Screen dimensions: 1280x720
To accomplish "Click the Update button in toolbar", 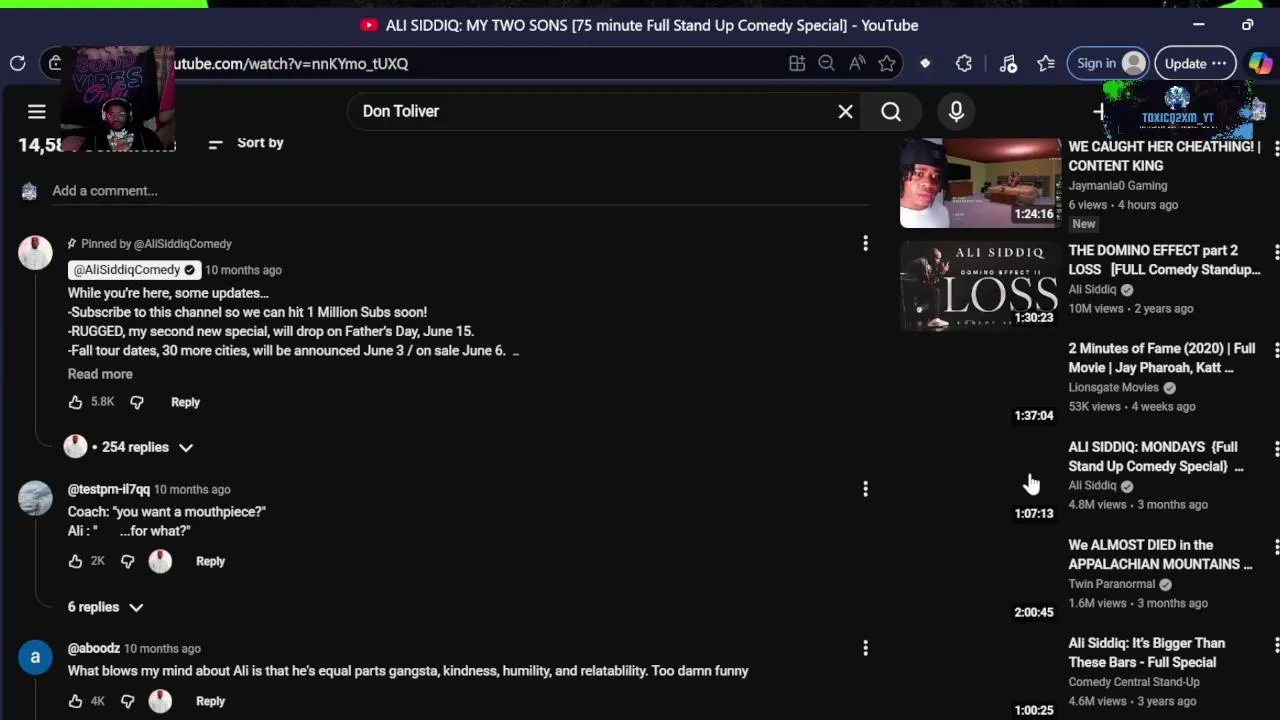I will click(1195, 63).
